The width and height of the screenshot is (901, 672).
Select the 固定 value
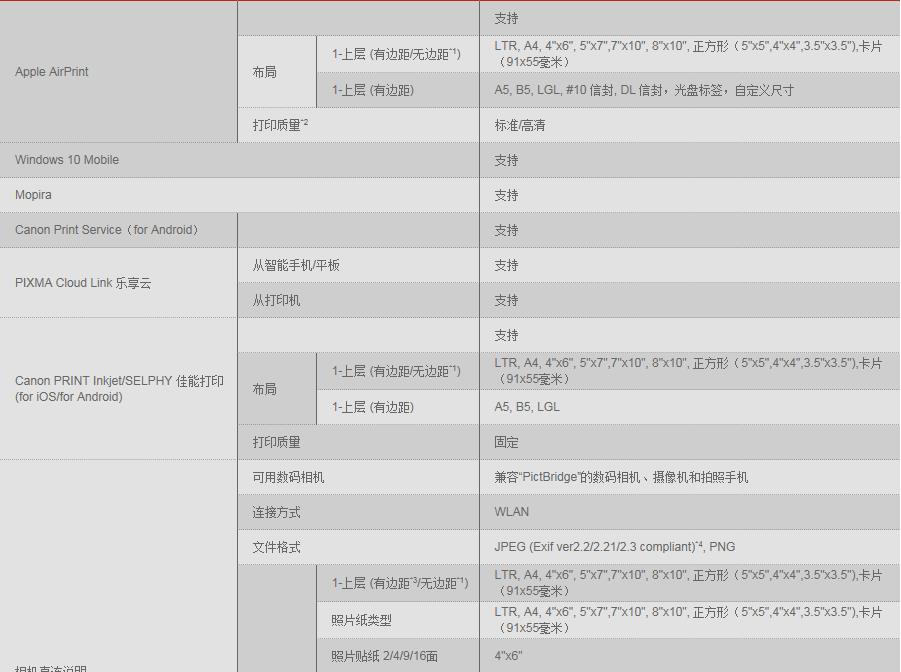(x=506, y=442)
